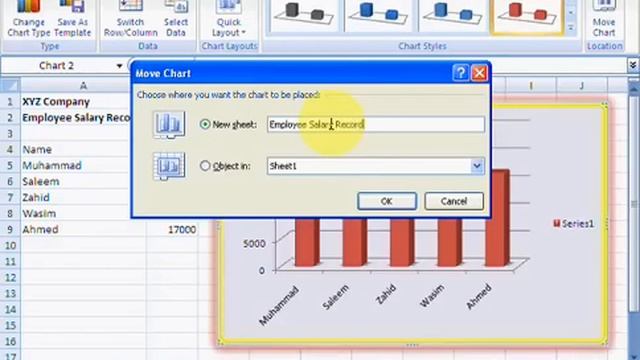Viewport: 640px width, 360px height.
Task: Click the Series1 legend entry
Action: tap(573, 223)
